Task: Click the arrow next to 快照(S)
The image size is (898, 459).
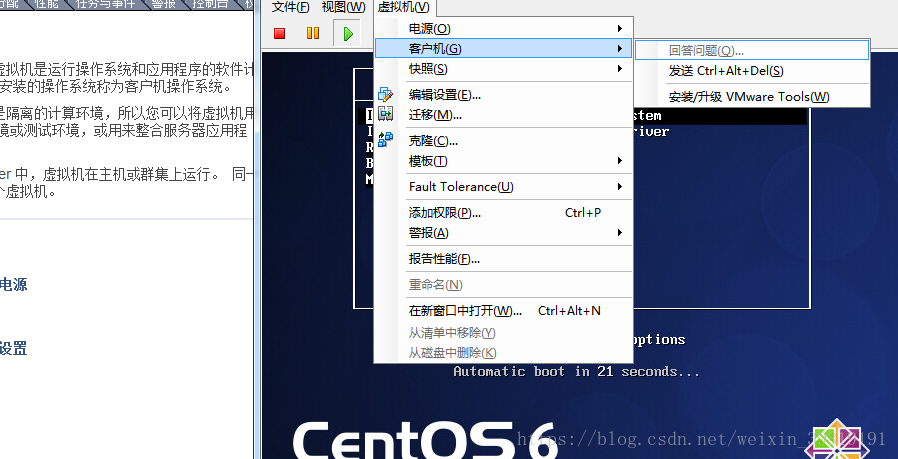Action: pos(620,69)
